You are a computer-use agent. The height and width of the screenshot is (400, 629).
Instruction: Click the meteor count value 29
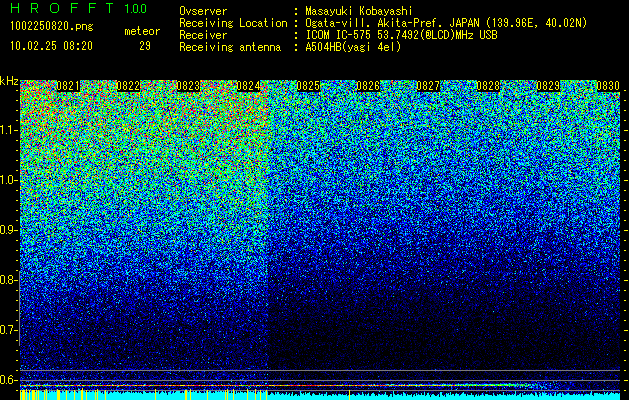coord(145,46)
